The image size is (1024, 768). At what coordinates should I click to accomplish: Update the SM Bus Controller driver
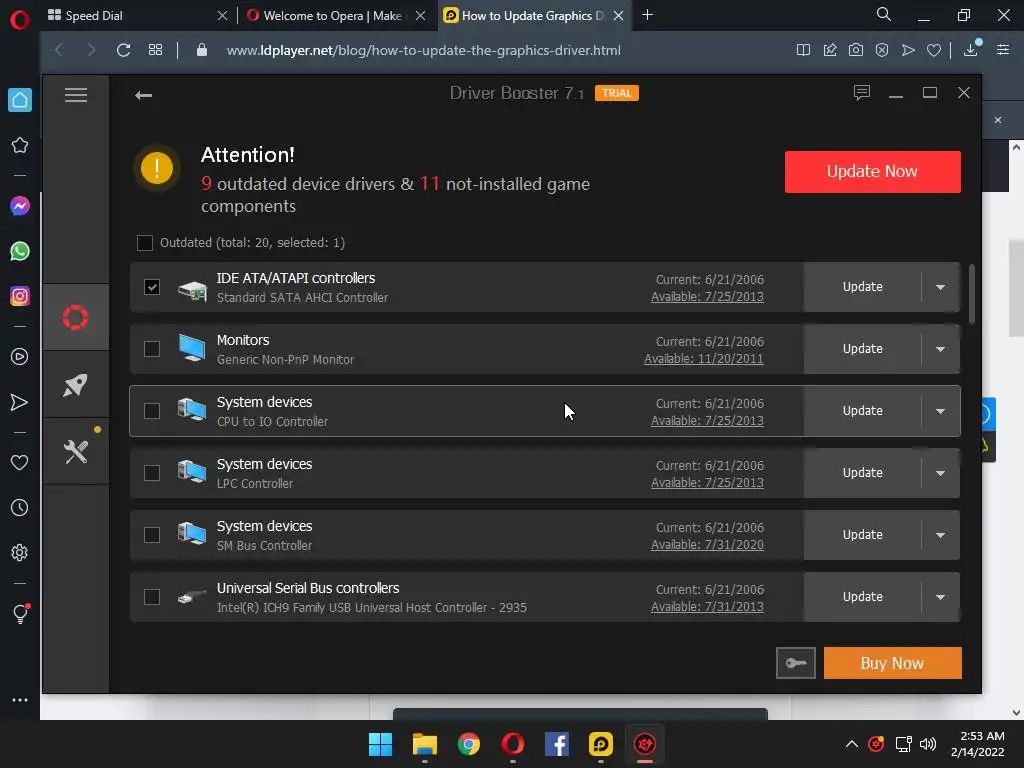click(863, 535)
